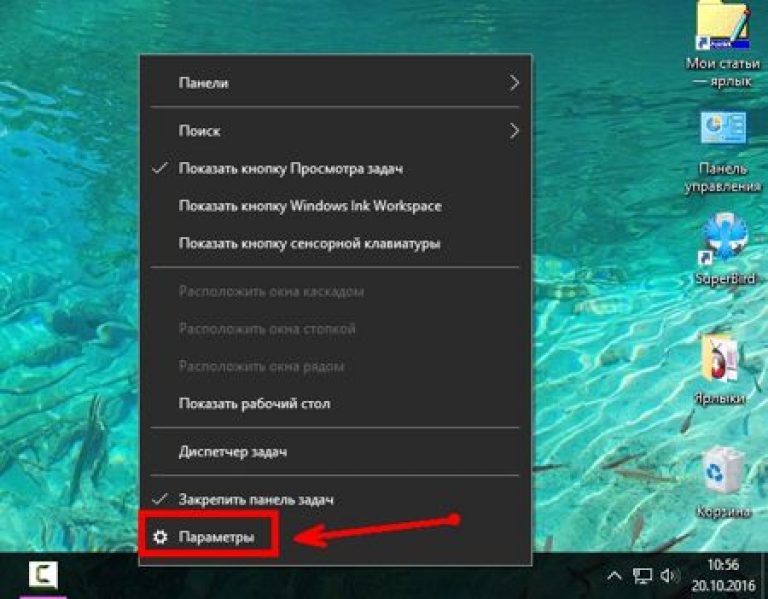The height and width of the screenshot is (599, 768).
Task: Select Показать рабочий стол menu item
Action: (x=254, y=404)
